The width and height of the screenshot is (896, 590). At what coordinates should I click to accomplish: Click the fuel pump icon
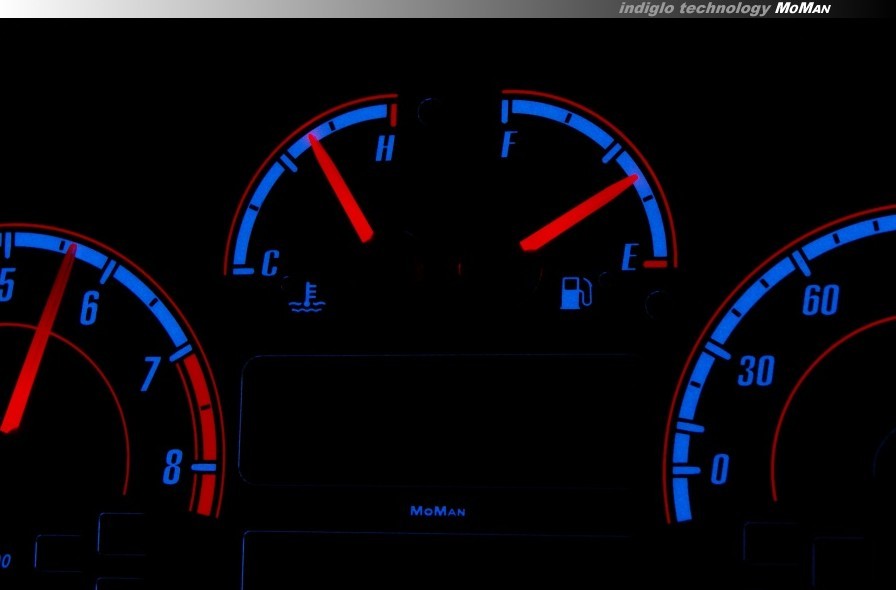pyautogui.click(x=575, y=293)
